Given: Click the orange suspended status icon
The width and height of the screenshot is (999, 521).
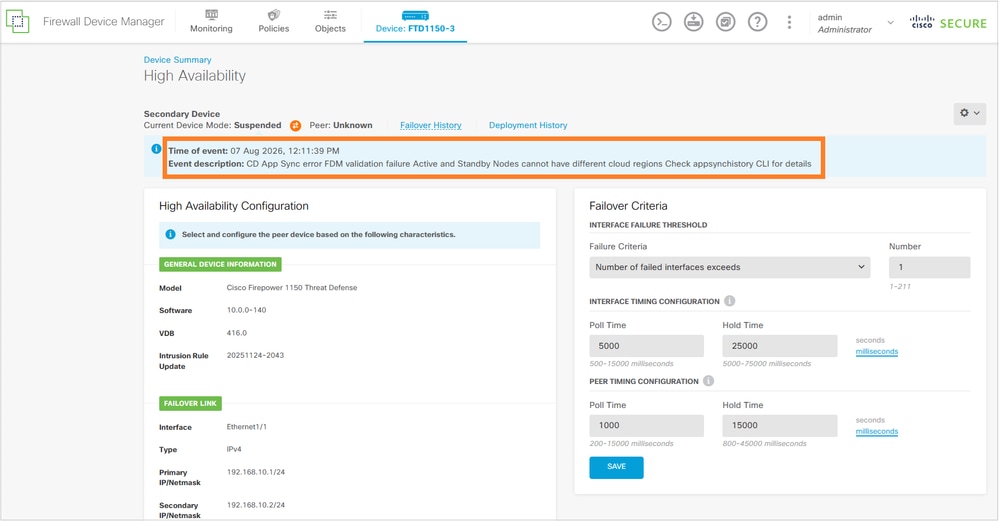Looking at the screenshot, I should click(296, 125).
